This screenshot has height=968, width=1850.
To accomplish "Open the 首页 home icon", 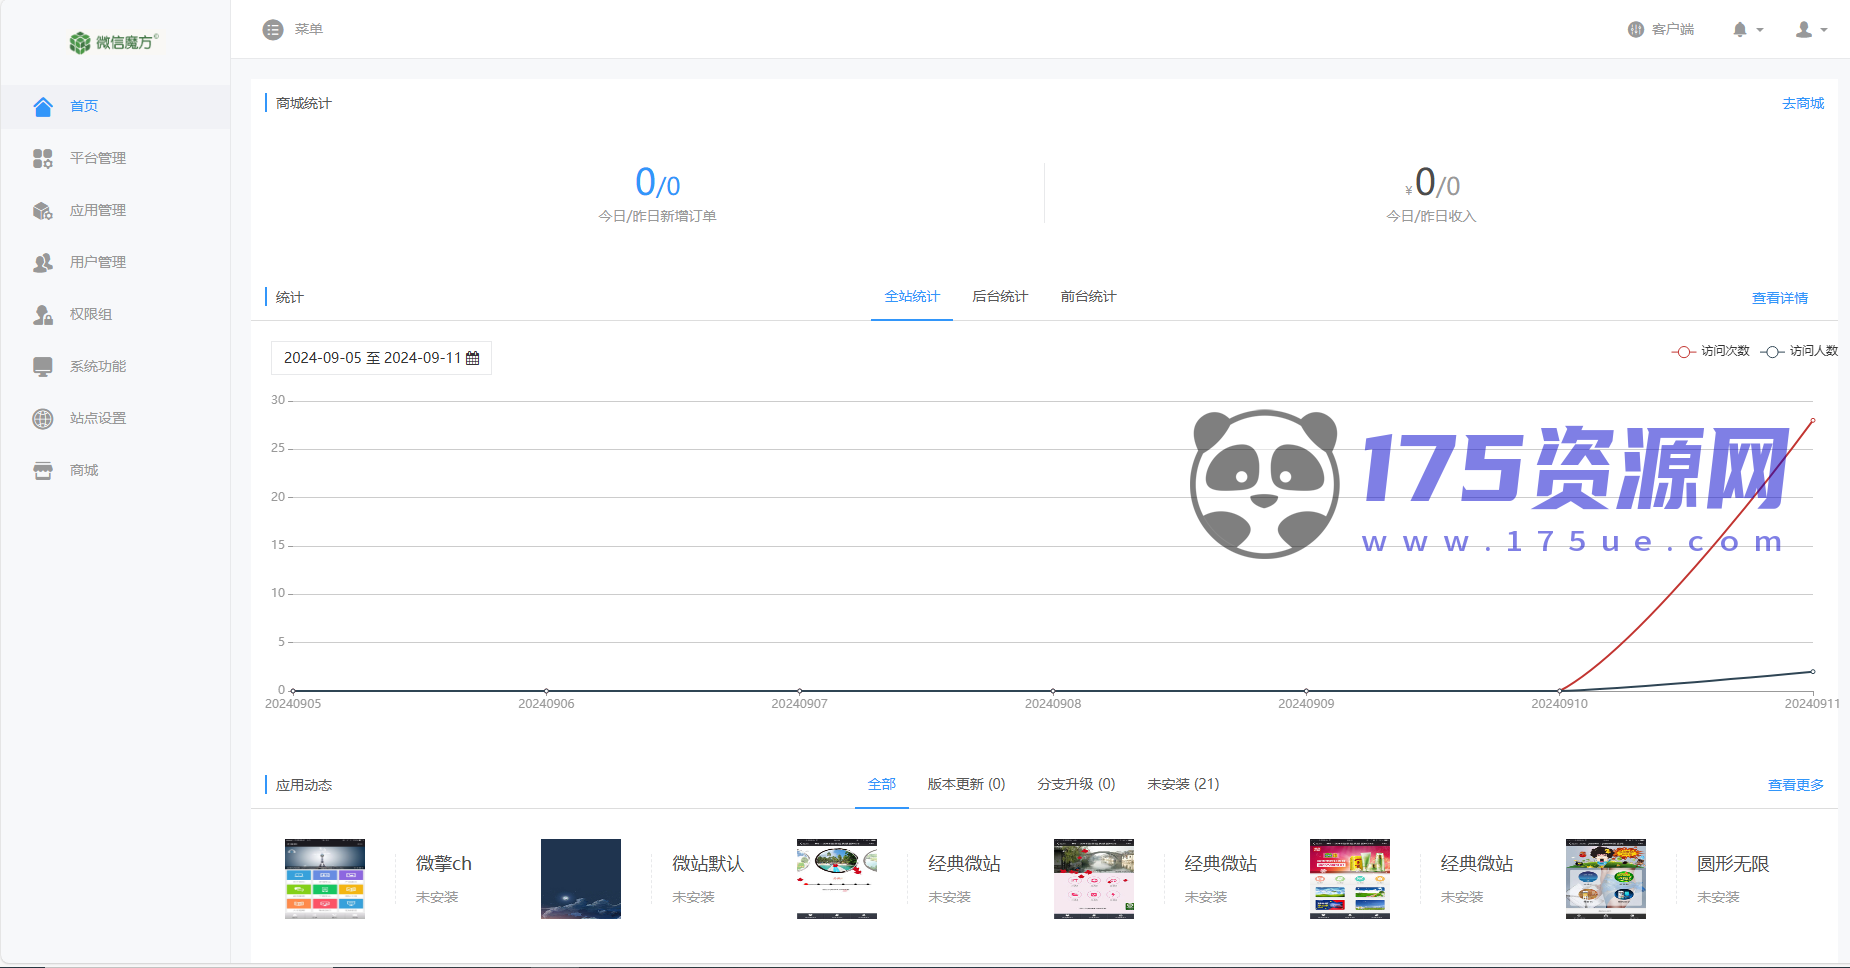I will coord(43,106).
